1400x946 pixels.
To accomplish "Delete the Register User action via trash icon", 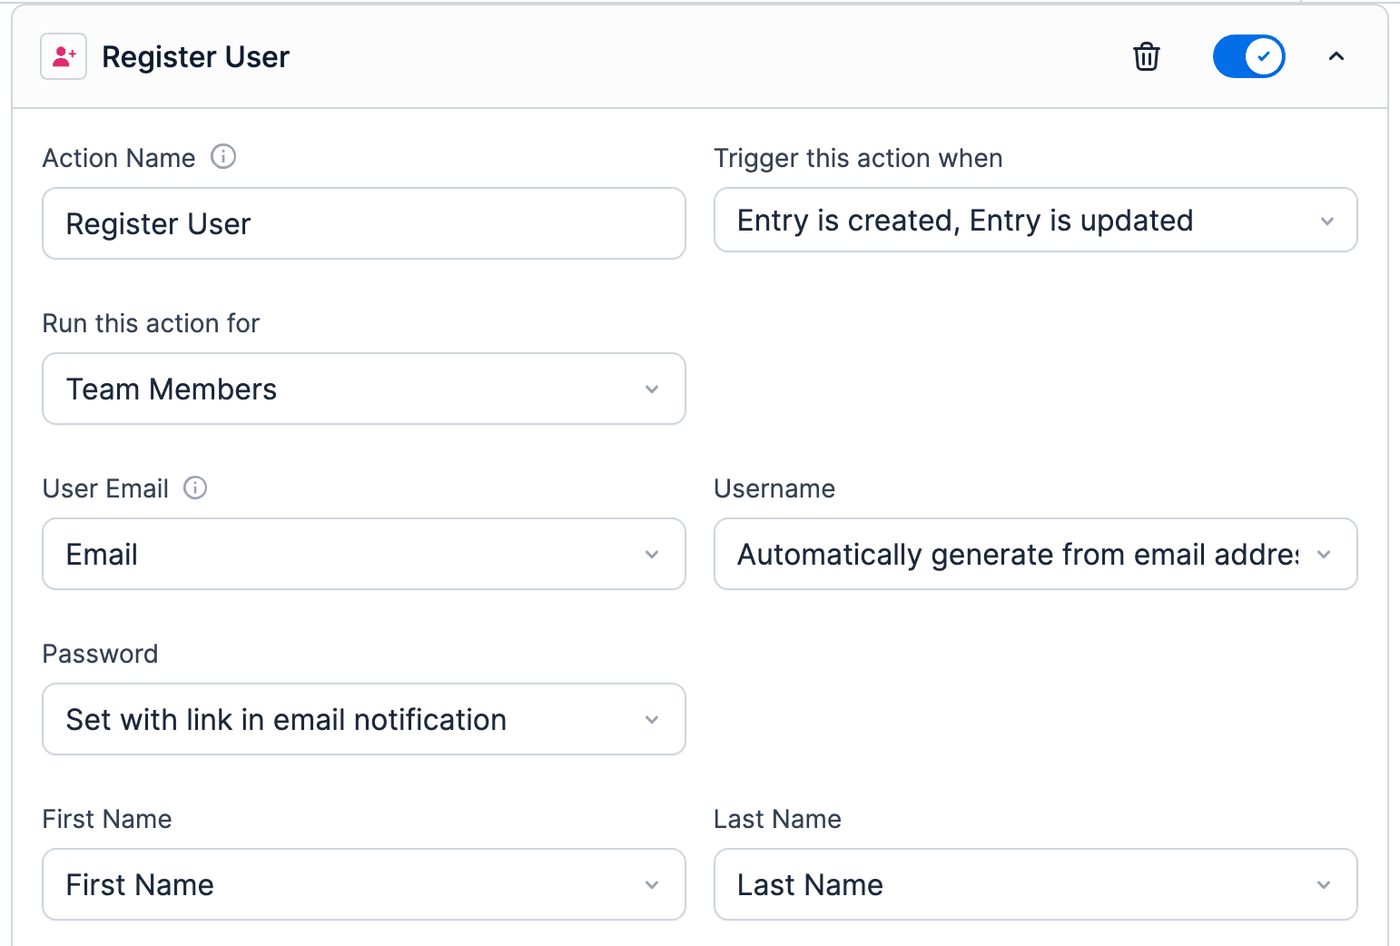I will click(1146, 57).
